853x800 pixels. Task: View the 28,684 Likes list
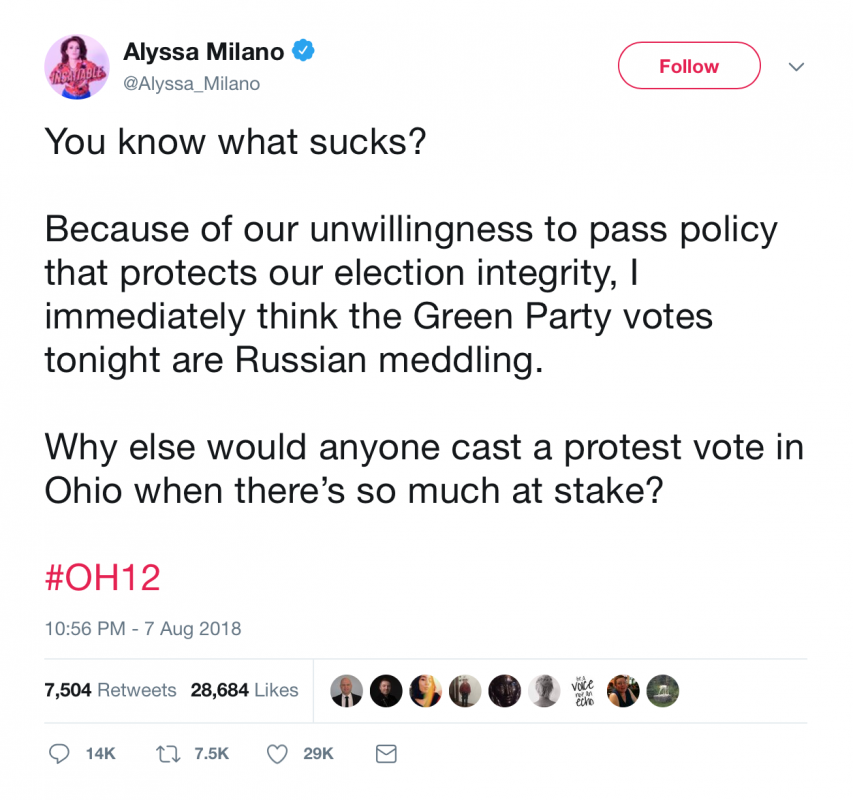[x=244, y=690]
